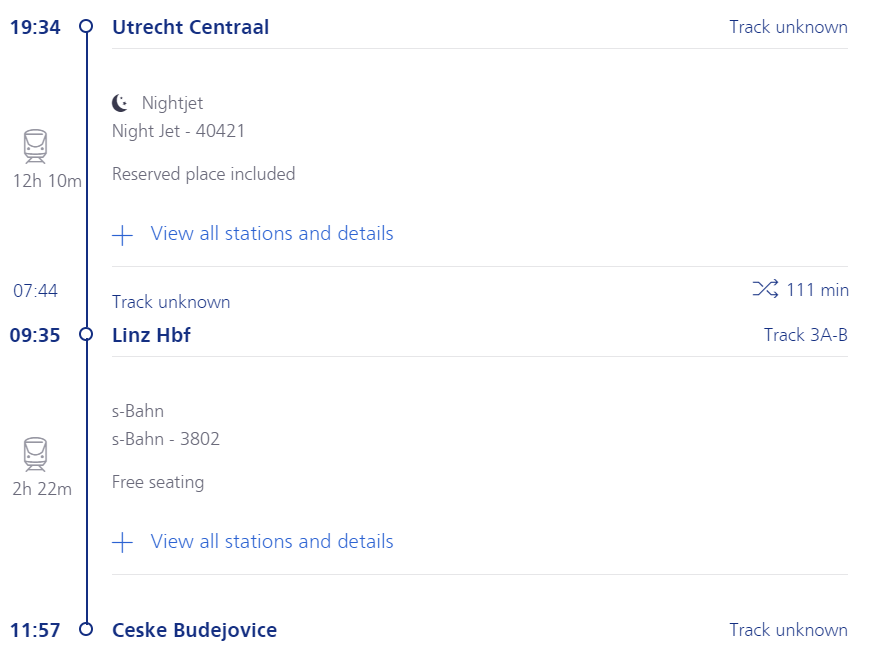Image resolution: width=872 pixels, height=653 pixels.
Task: Click the plus icon under Free seating
Action: click(x=122, y=543)
